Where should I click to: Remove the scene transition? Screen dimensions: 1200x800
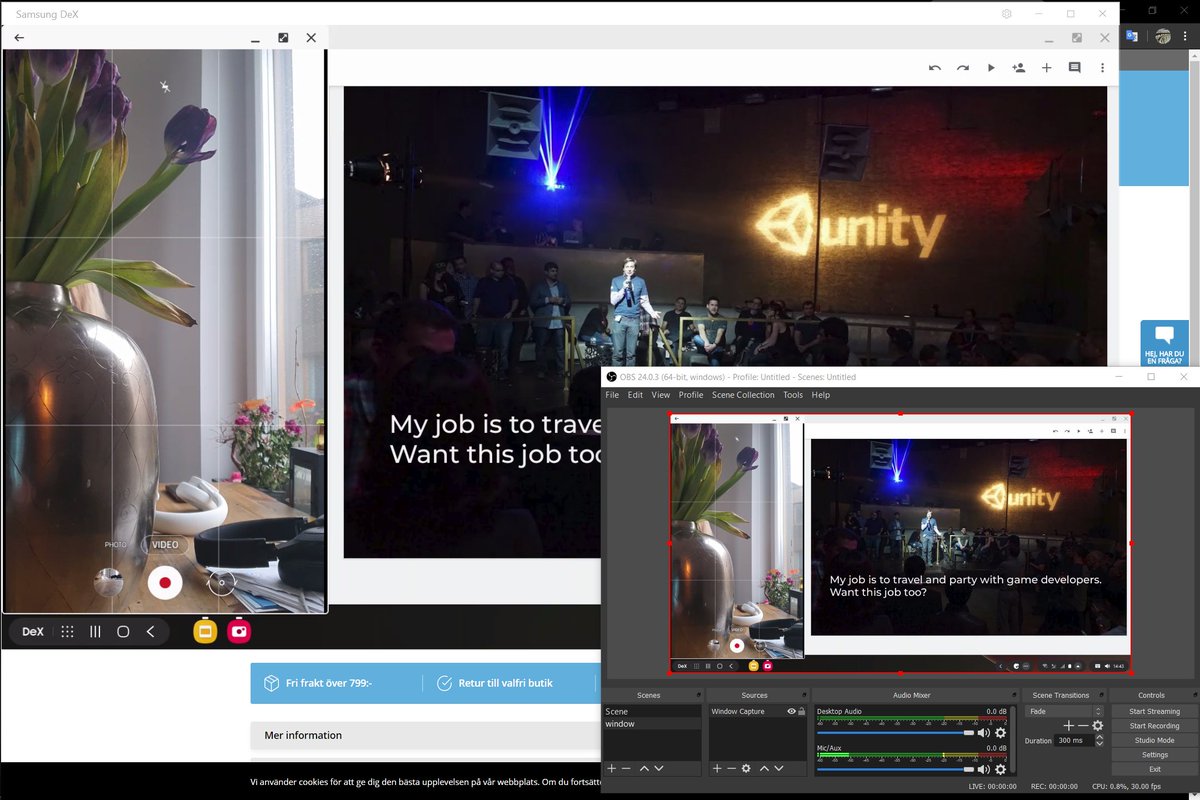coord(1082,726)
